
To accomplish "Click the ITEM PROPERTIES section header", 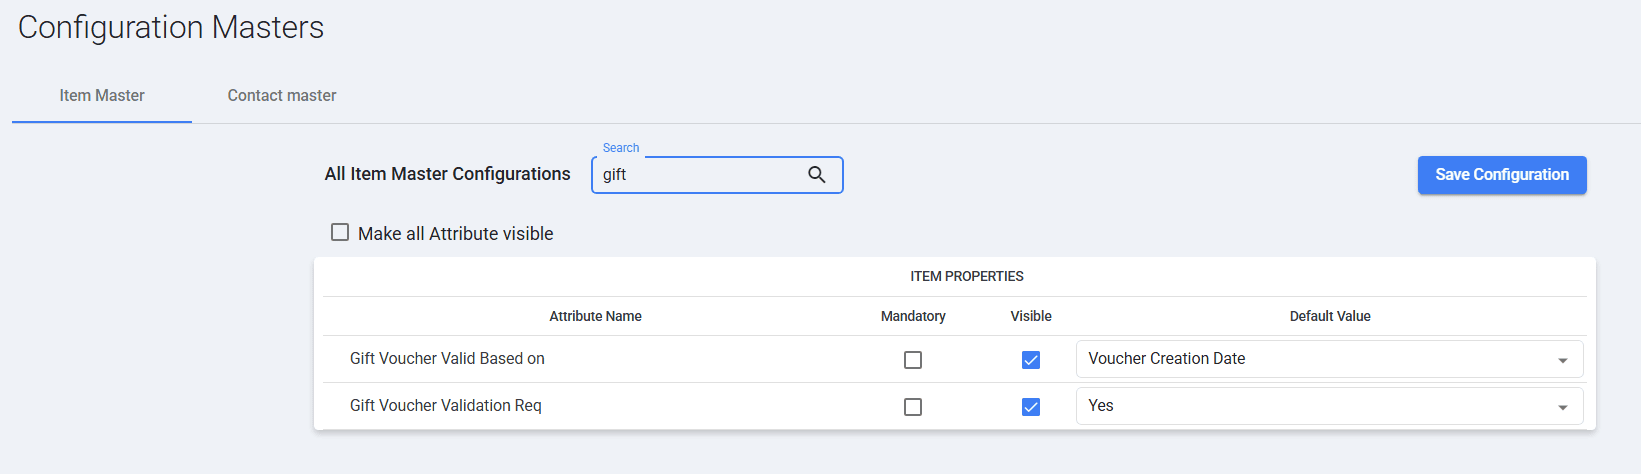I will click(967, 276).
